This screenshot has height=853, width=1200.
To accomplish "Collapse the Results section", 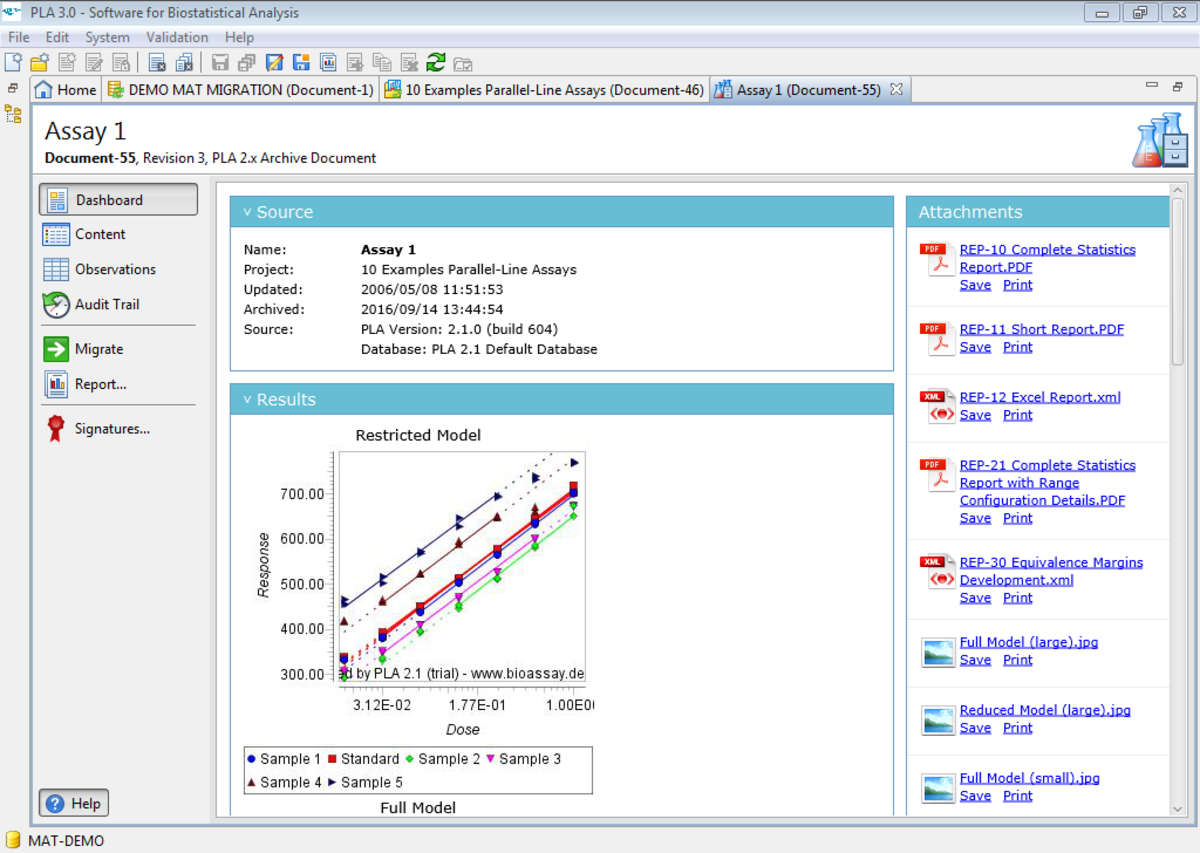I will pos(247,399).
